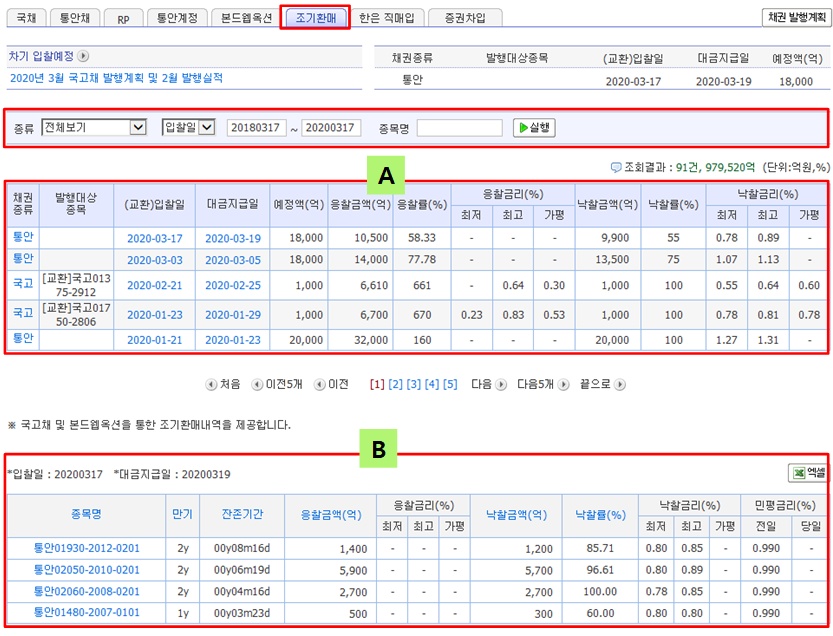This screenshot has height=636, width=833.
Task: Go to page [3]
Action: click(413, 384)
